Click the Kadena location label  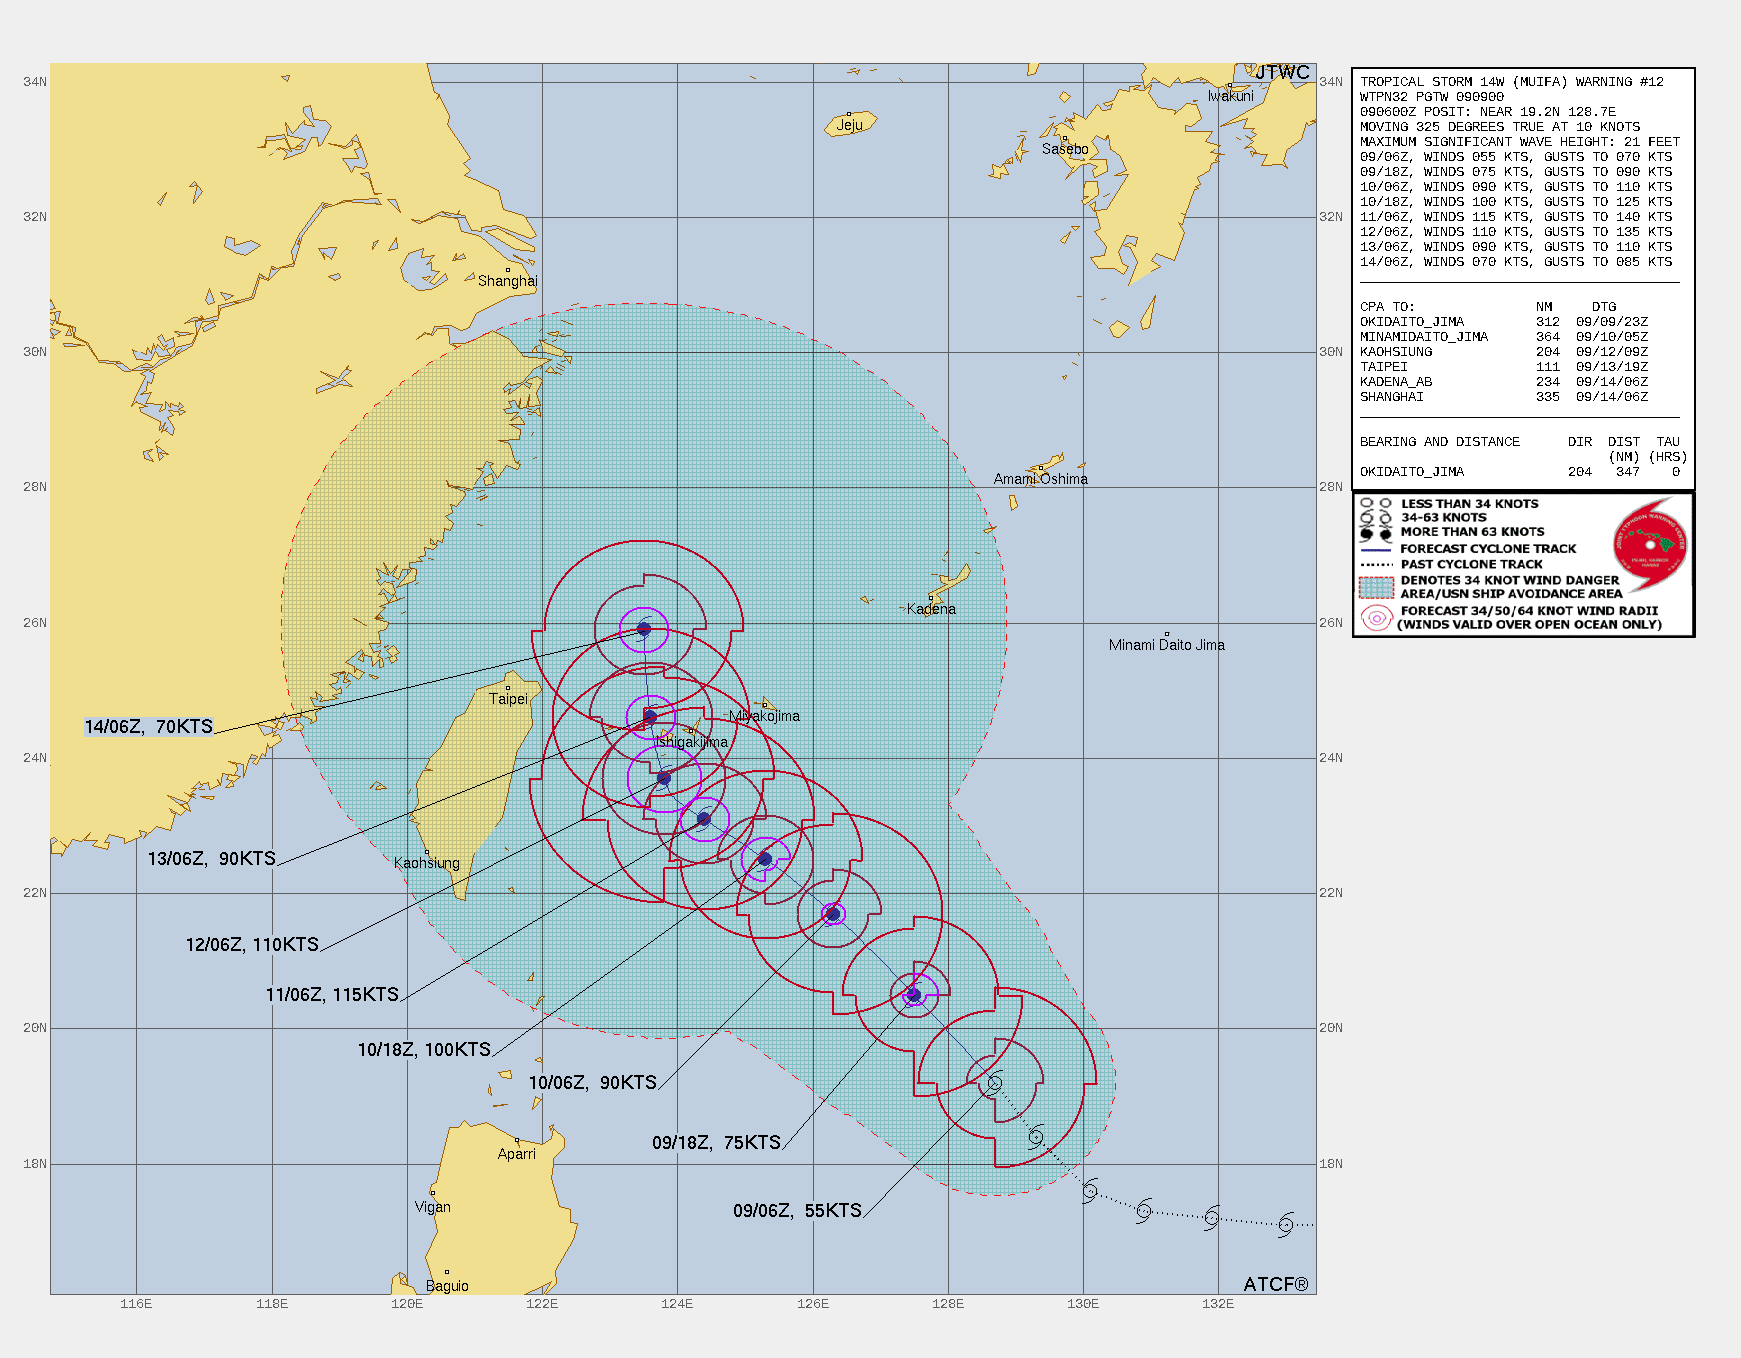pyautogui.click(x=931, y=609)
